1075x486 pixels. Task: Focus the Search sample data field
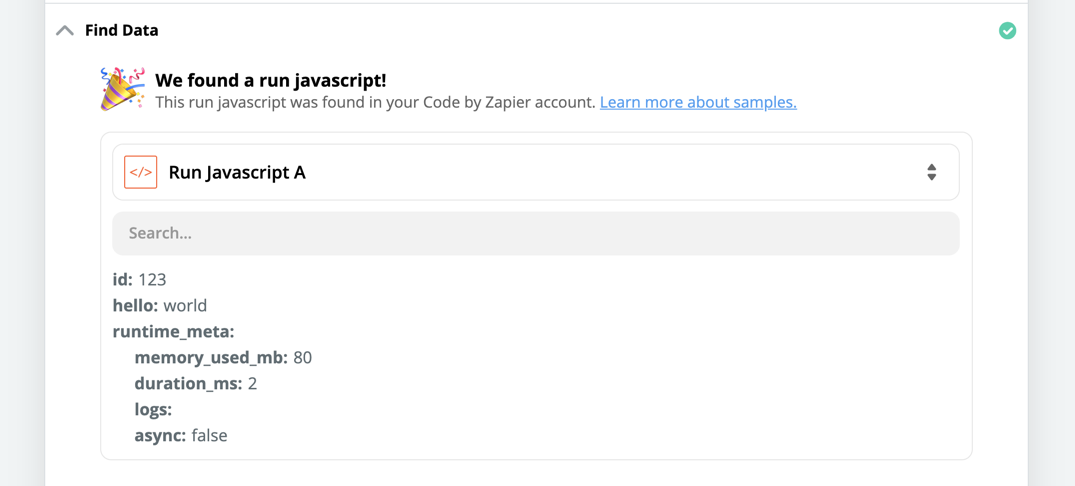(535, 233)
